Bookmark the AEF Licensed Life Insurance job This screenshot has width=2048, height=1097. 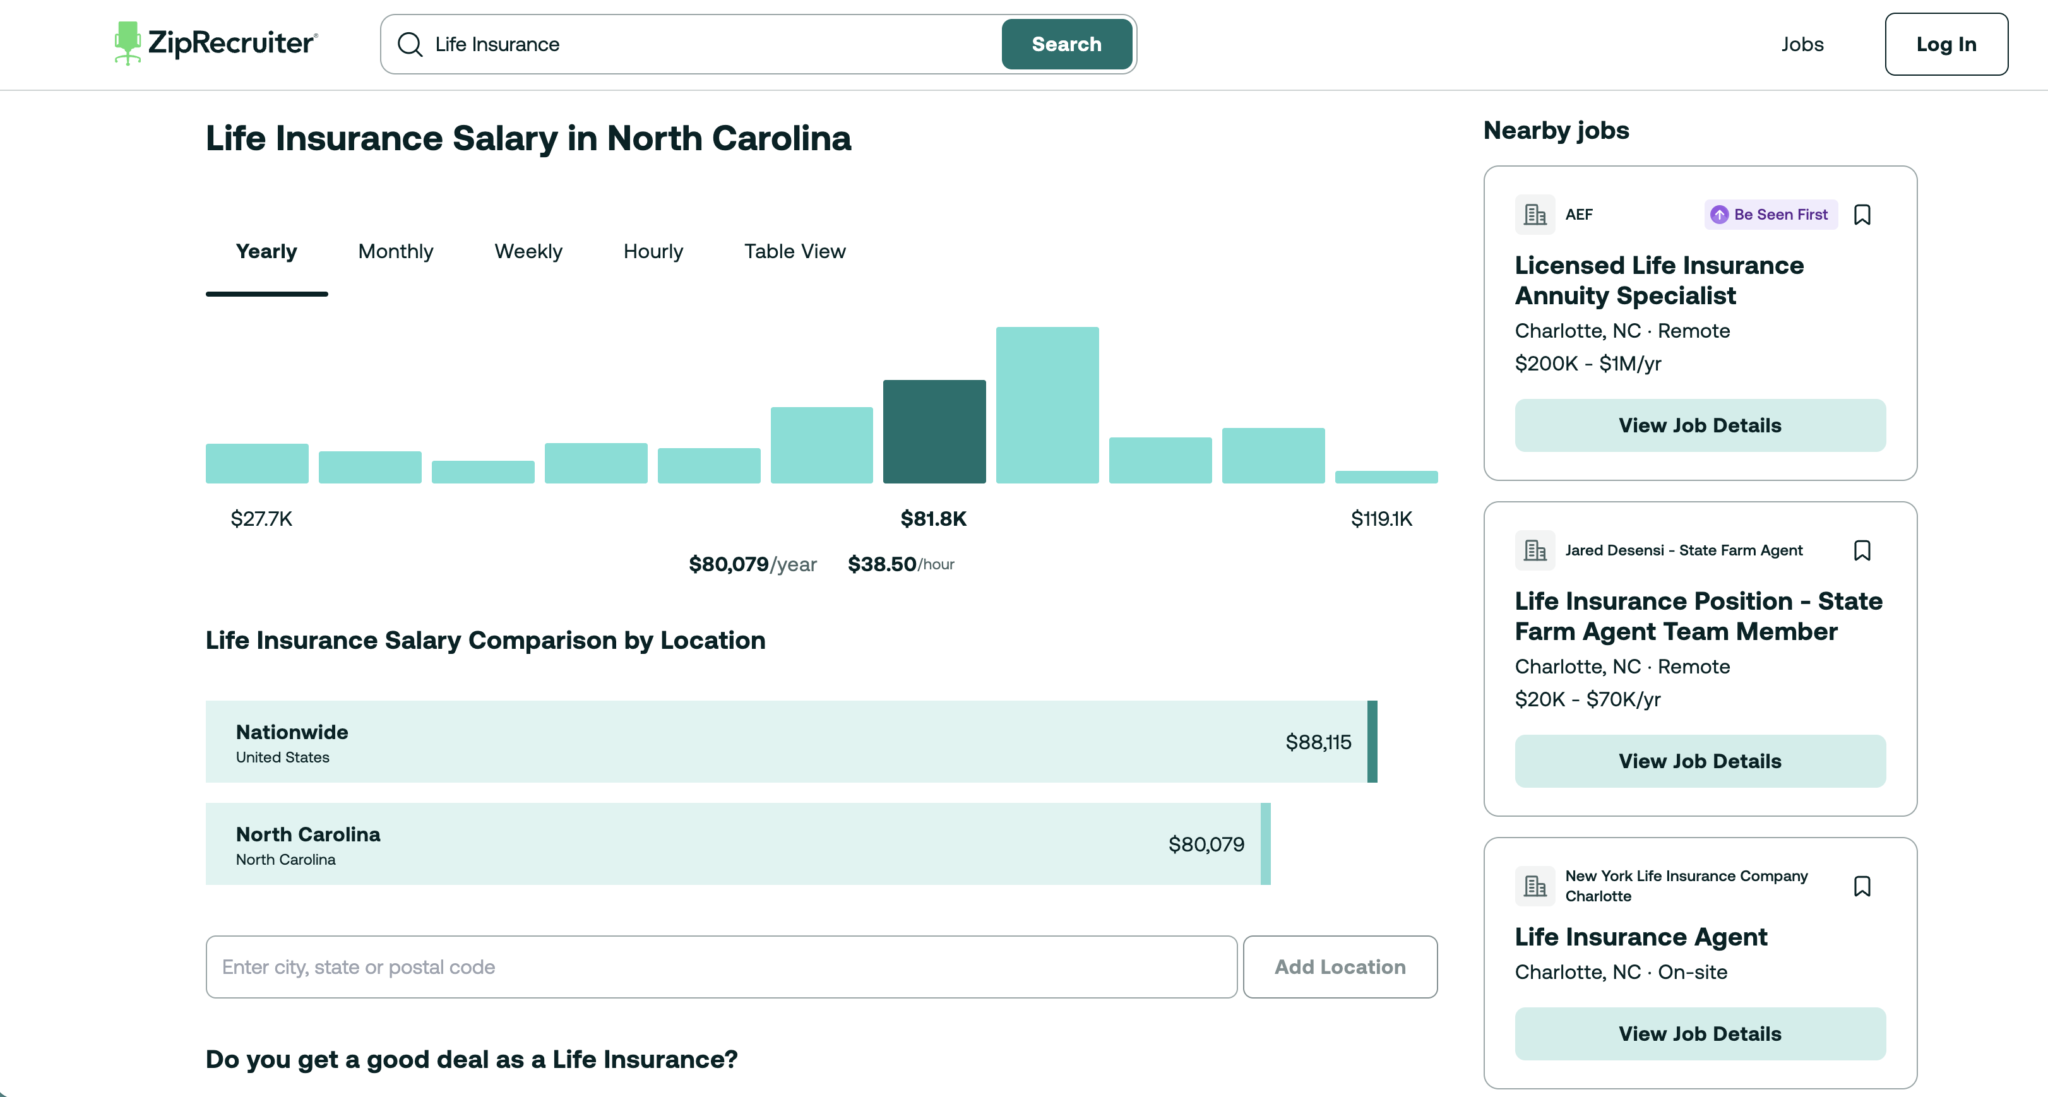1862,215
